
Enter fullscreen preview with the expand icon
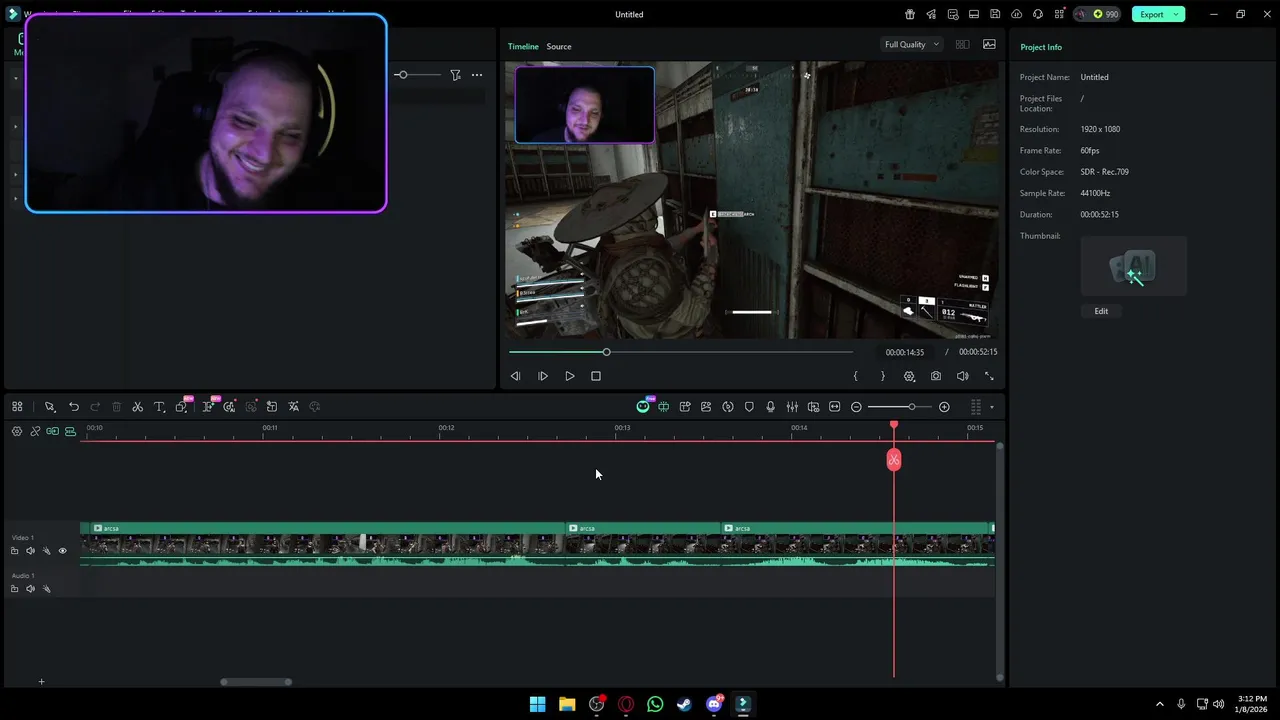(x=989, y=376)
